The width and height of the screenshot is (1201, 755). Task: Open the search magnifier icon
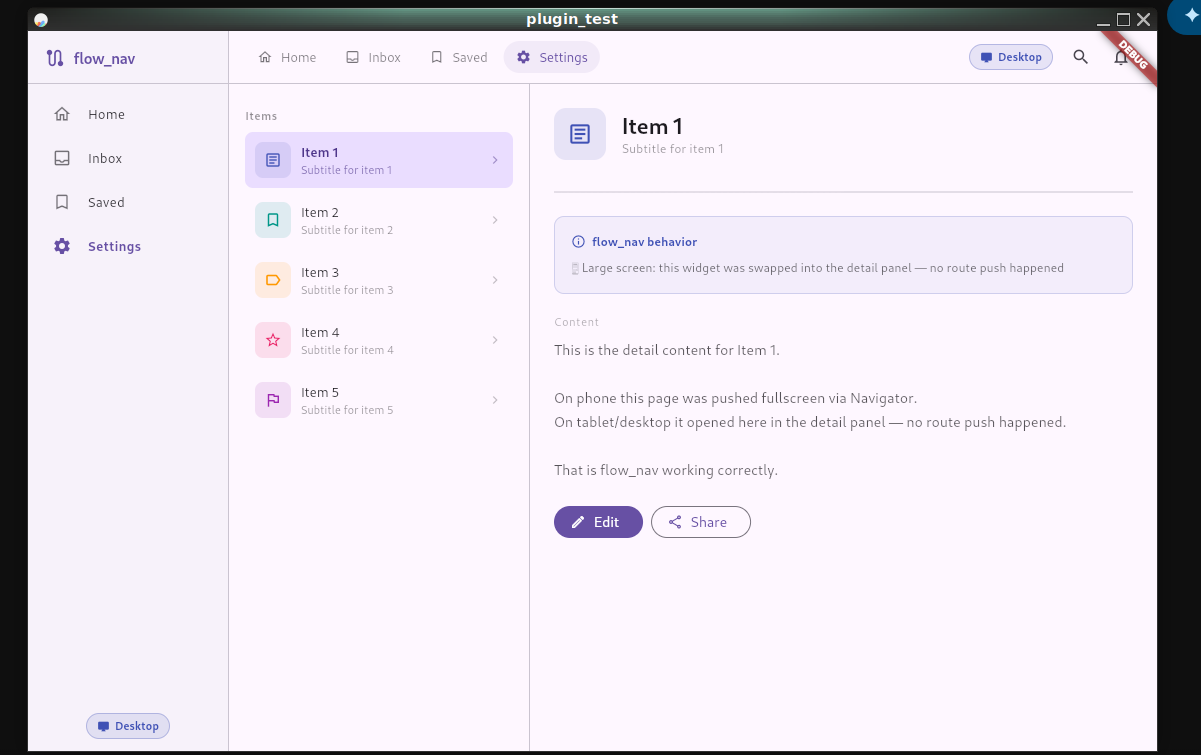click(1080, 57)
